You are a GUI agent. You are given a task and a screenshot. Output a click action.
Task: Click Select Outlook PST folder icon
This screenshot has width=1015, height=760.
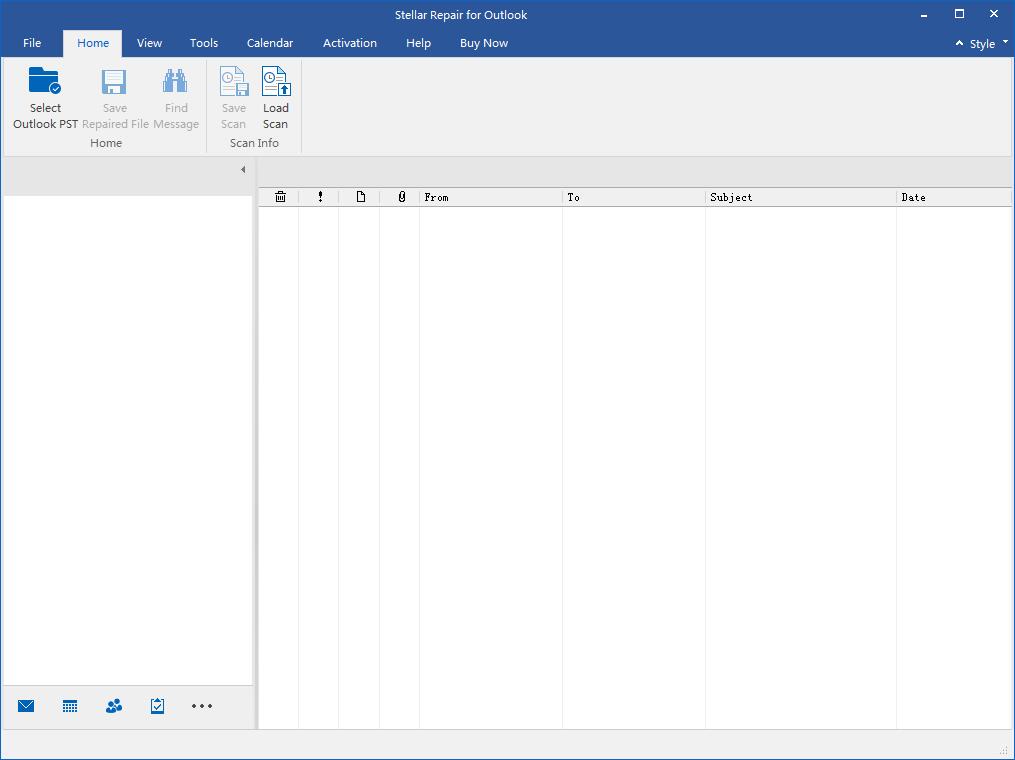pyautogui.click(x=45, y=81)
